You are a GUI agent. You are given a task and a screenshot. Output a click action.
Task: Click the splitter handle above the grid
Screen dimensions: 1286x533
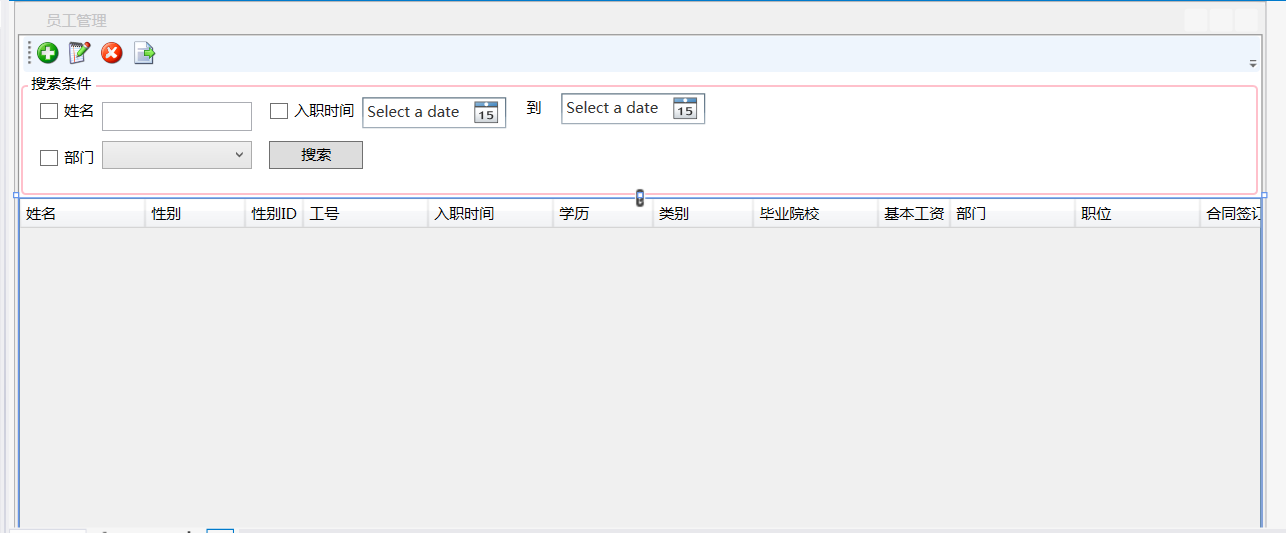tap(640, 197)
